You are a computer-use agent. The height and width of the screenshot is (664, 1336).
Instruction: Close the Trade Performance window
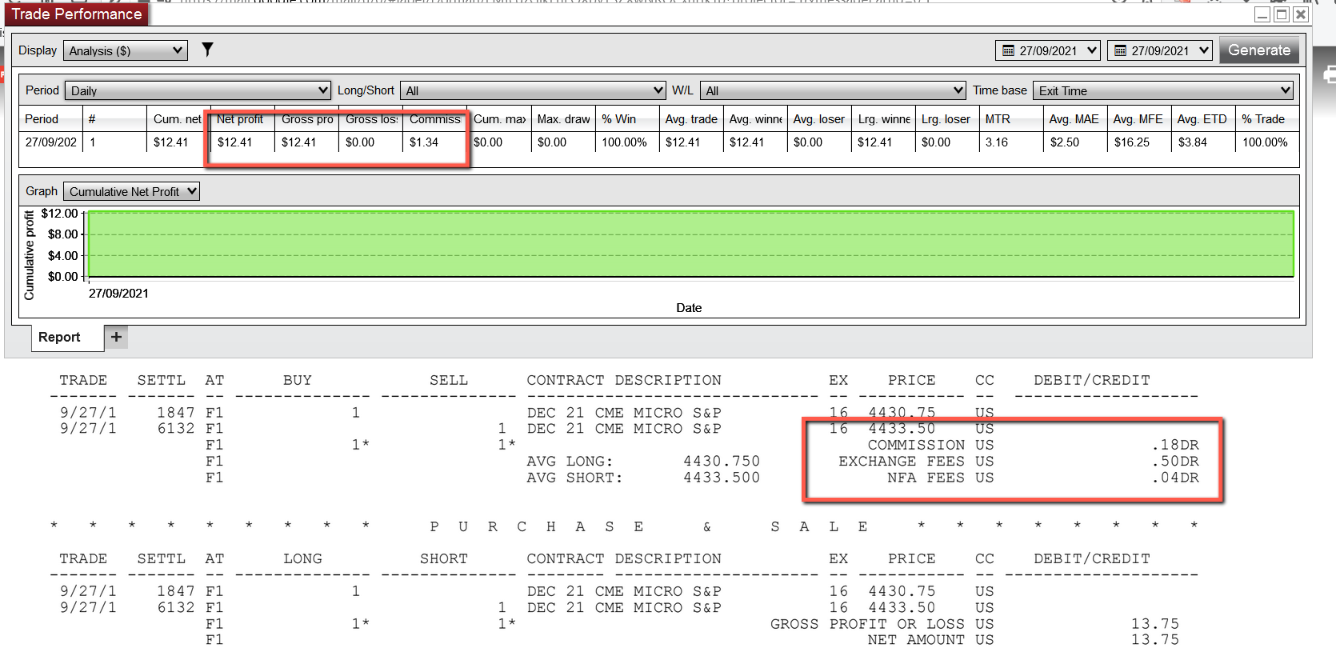(1300, 15)
